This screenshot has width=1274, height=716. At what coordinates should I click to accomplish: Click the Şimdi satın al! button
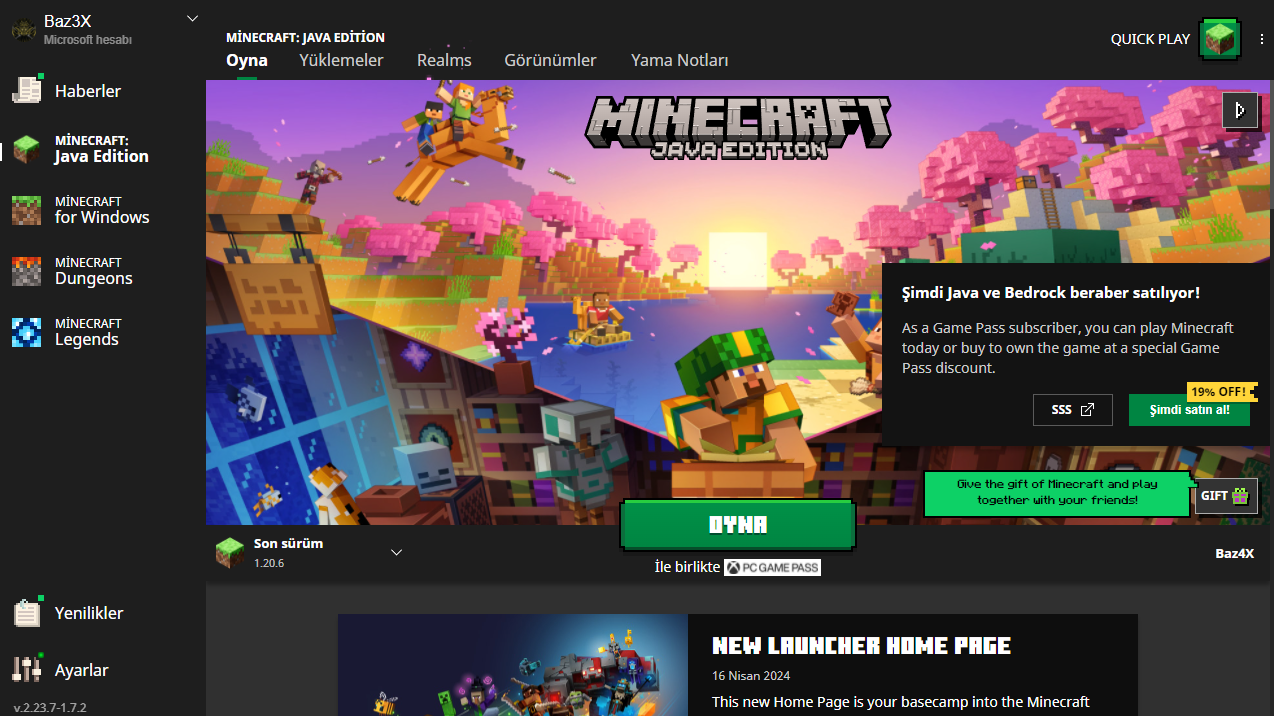pos(1189,410)
